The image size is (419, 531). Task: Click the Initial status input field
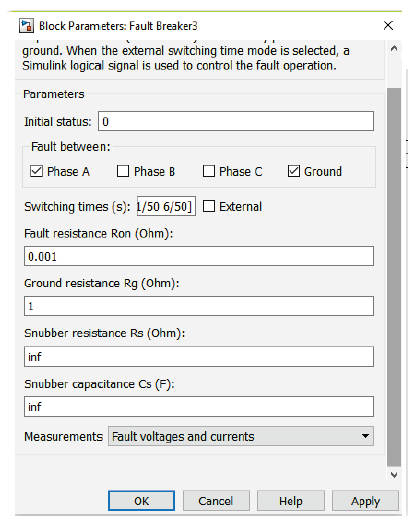point(236,121)
